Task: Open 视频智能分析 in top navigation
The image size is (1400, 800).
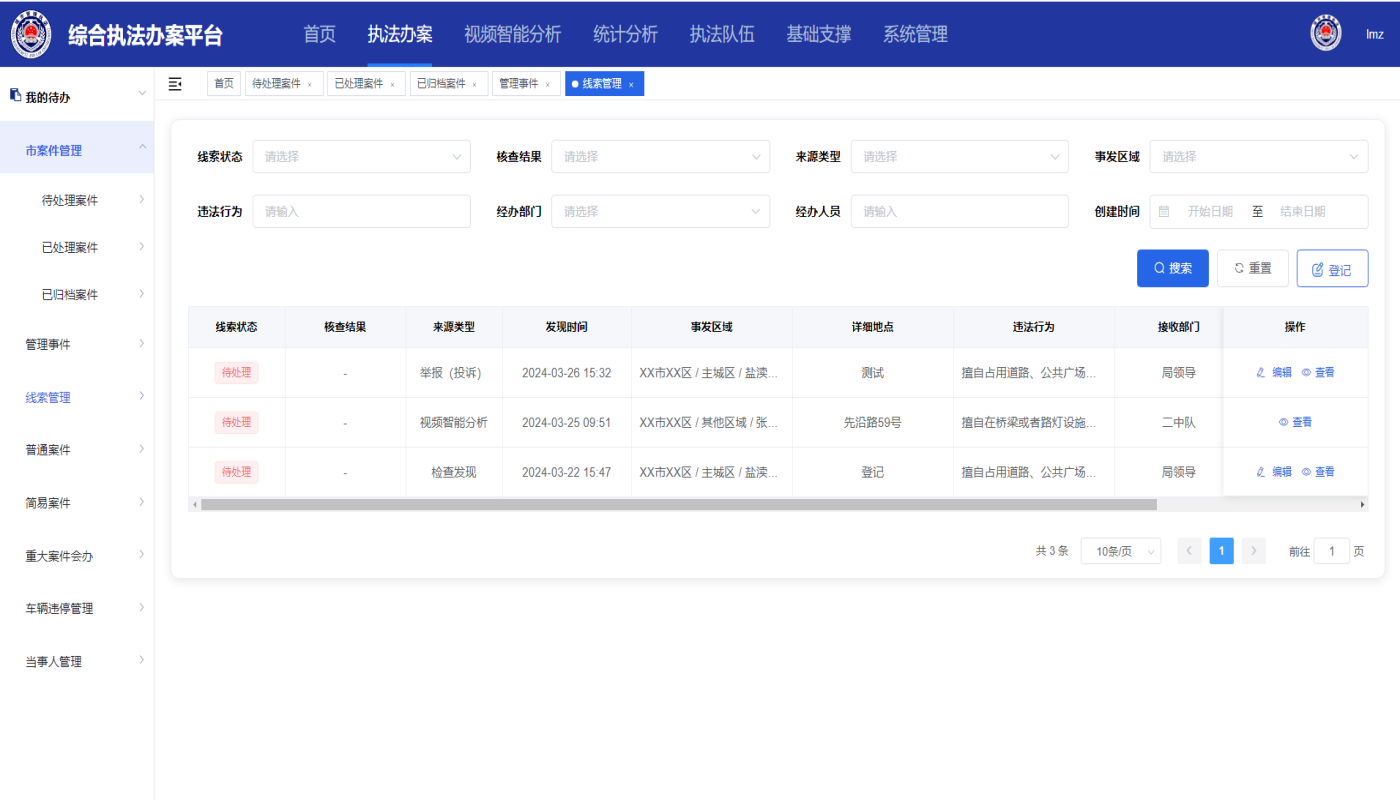Action: point(513,34)
